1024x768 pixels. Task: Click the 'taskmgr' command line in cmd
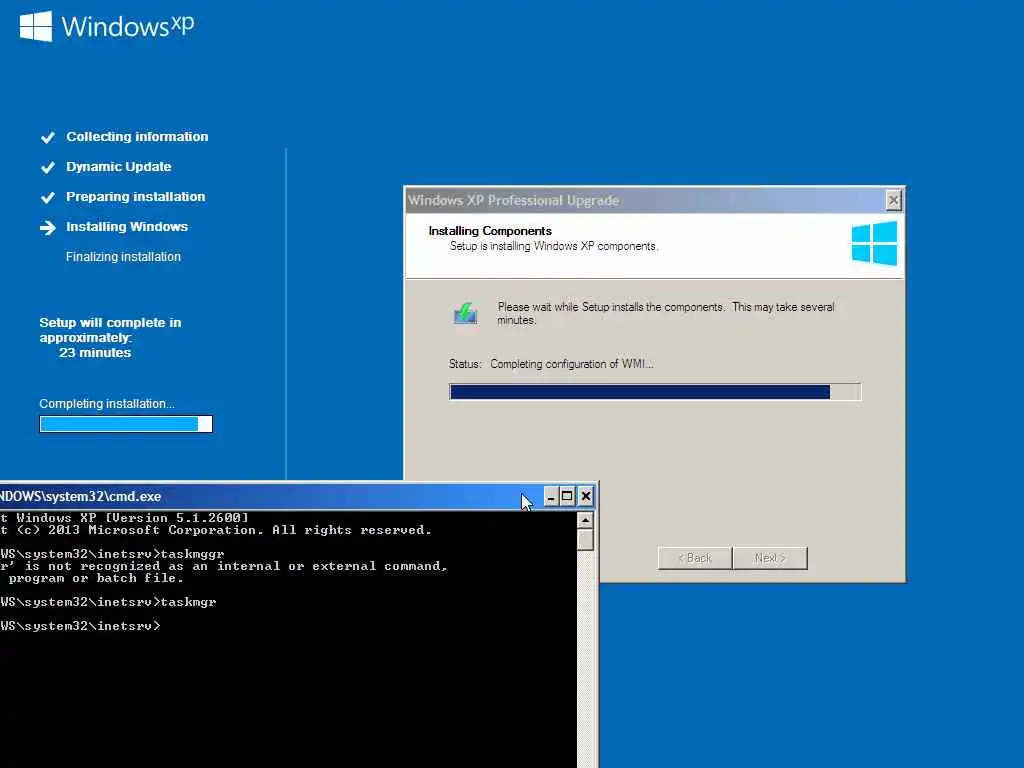point(108,601)
